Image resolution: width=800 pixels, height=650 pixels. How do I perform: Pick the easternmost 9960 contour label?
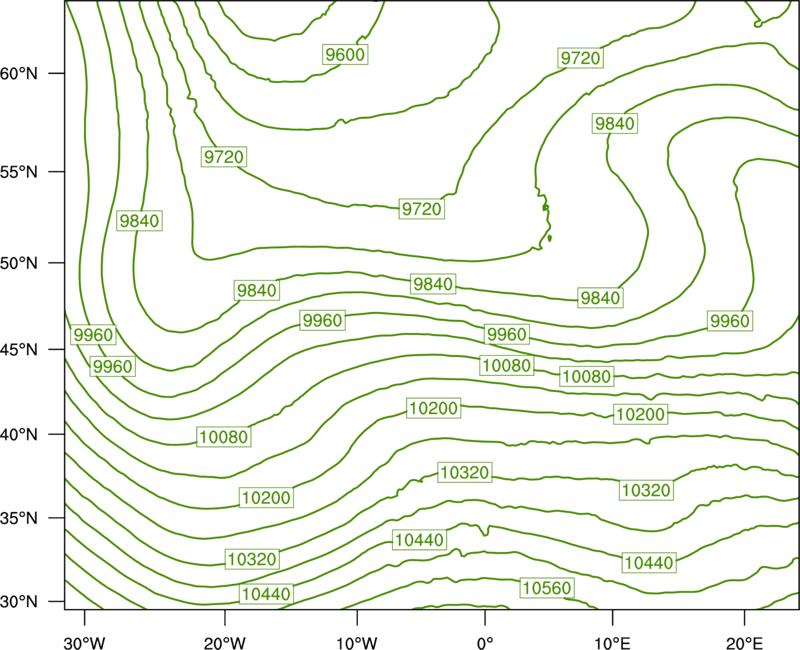pos(730,321)
